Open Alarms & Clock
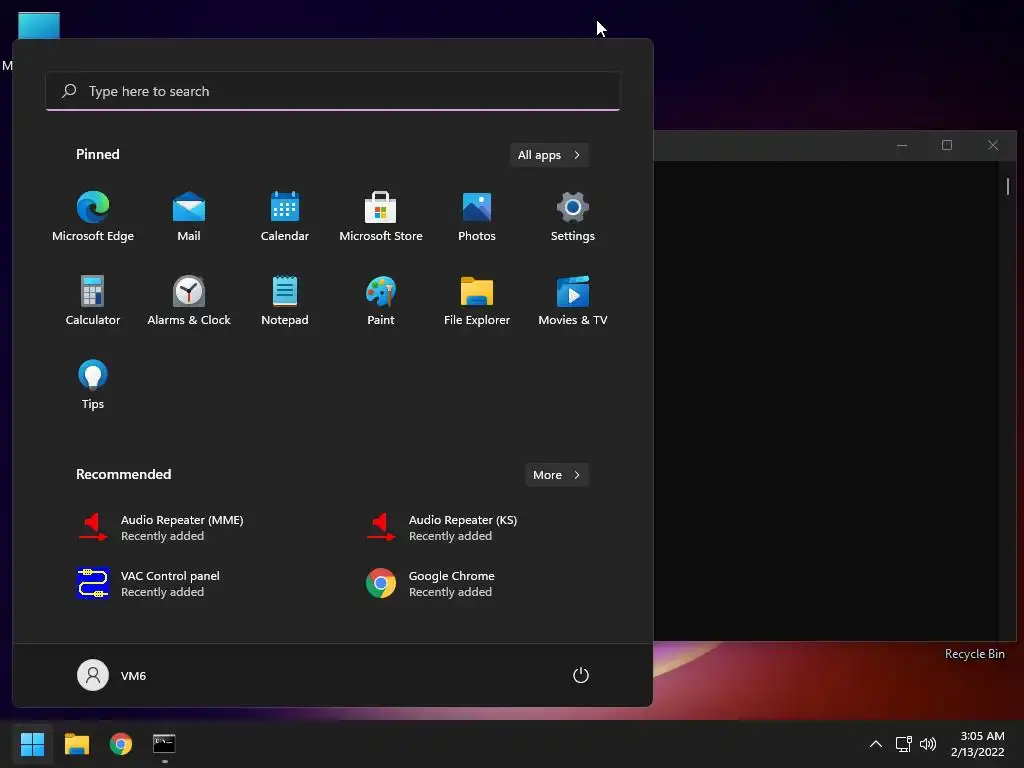Screen dimensions: 1024x768 [x=189, y=300]
